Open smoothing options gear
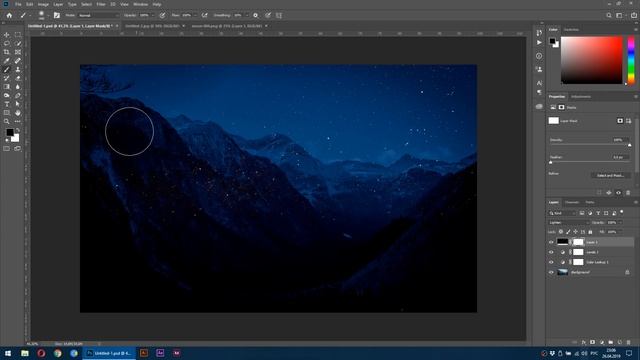The width and height of the screenshot is (640, 360). 256,16
